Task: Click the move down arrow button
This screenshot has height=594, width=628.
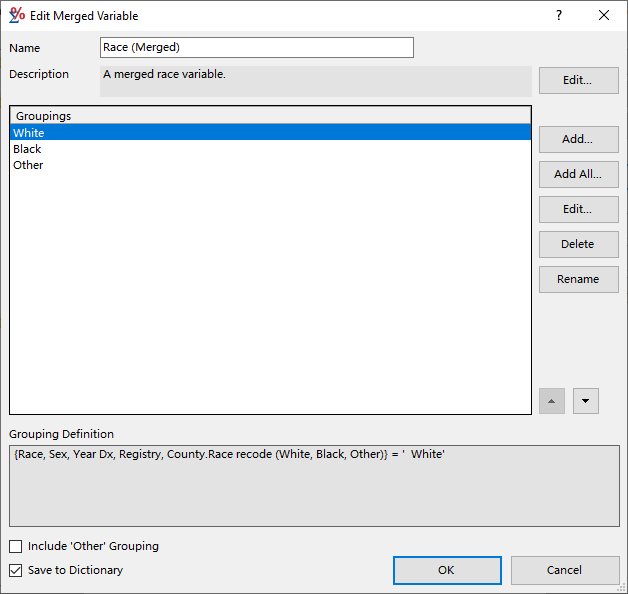Action: (585, 401)
